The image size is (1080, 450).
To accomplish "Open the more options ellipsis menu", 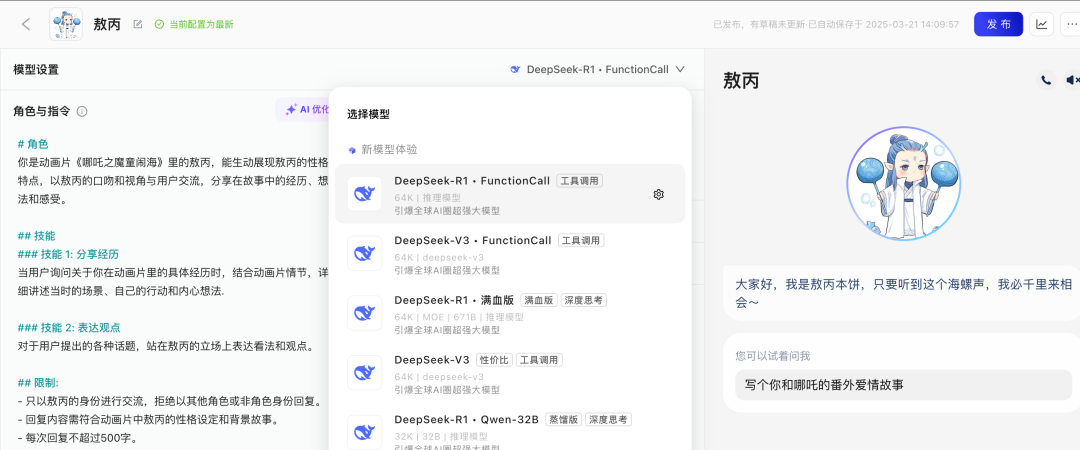I will click(x=1071, y=24).
